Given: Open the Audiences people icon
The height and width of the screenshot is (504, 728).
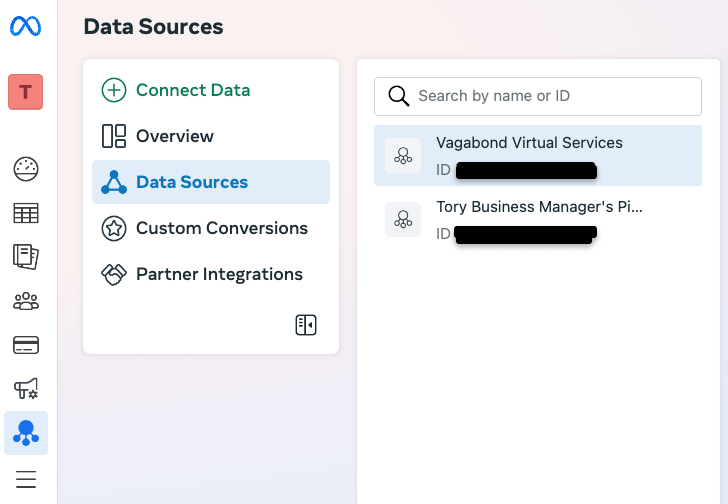Looking at the screenshot, I should click(26, 301).
